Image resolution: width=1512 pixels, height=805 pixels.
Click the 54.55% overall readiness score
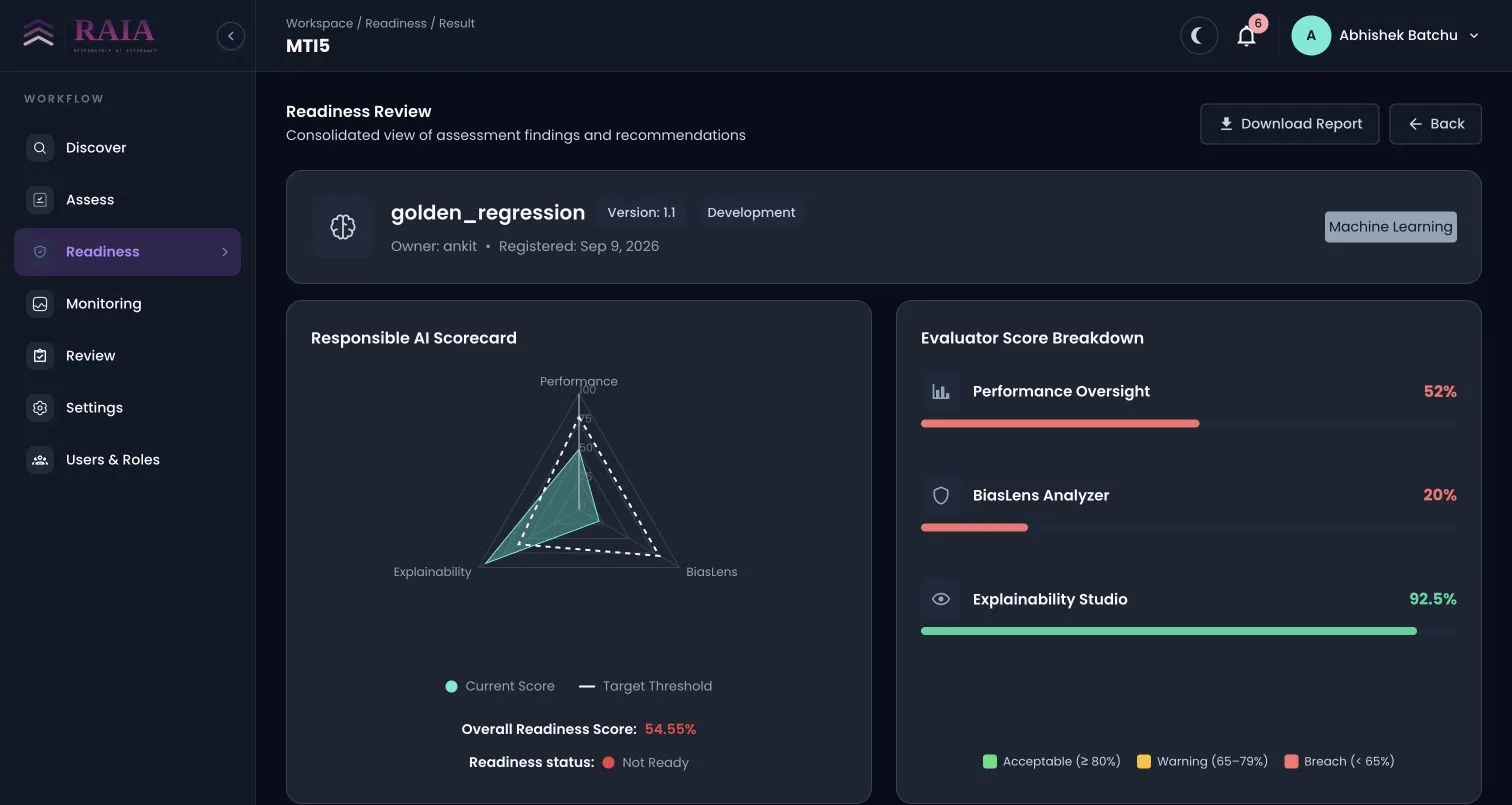(x=670, y=730)
